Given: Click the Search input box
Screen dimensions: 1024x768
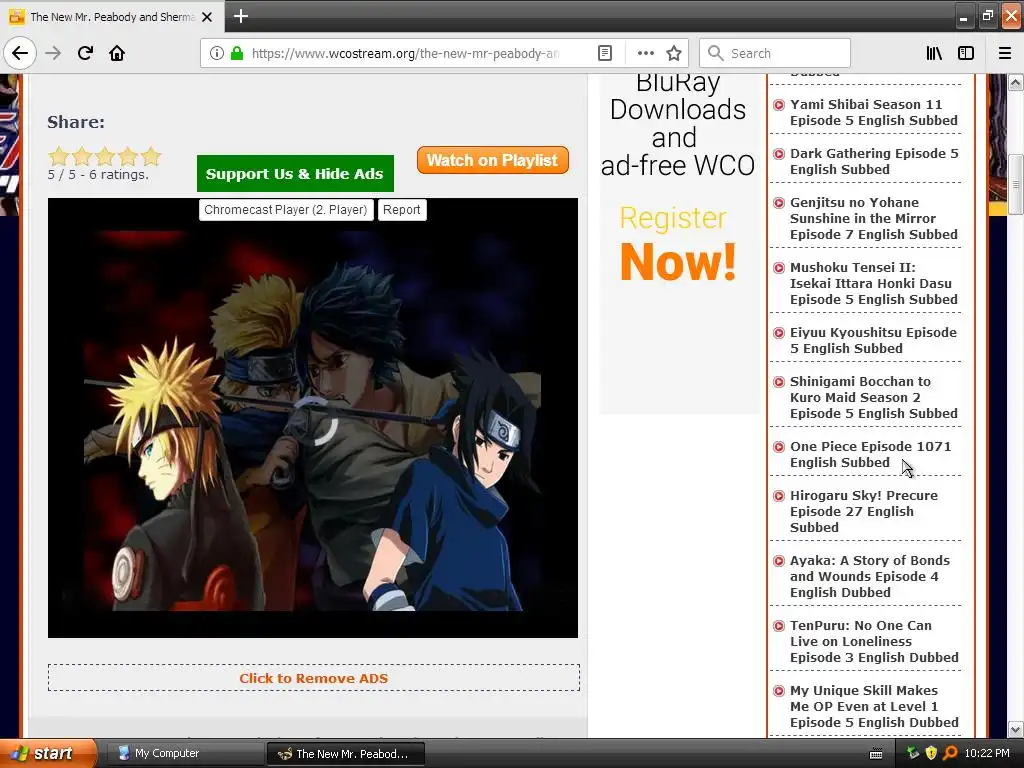Looking at the screenshot, I should point(775,54).
